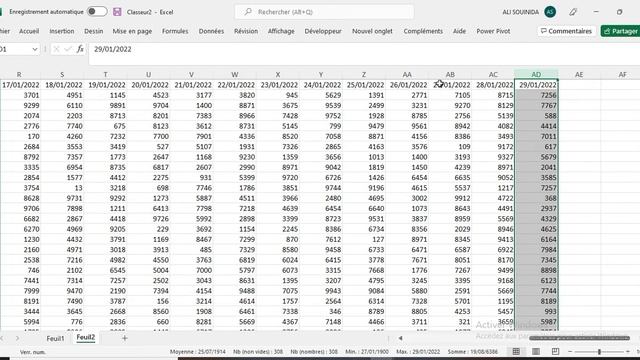Screen dimensions: 640x360
Task: Open the Mise en page tab
Action: [x=132, y=31]
